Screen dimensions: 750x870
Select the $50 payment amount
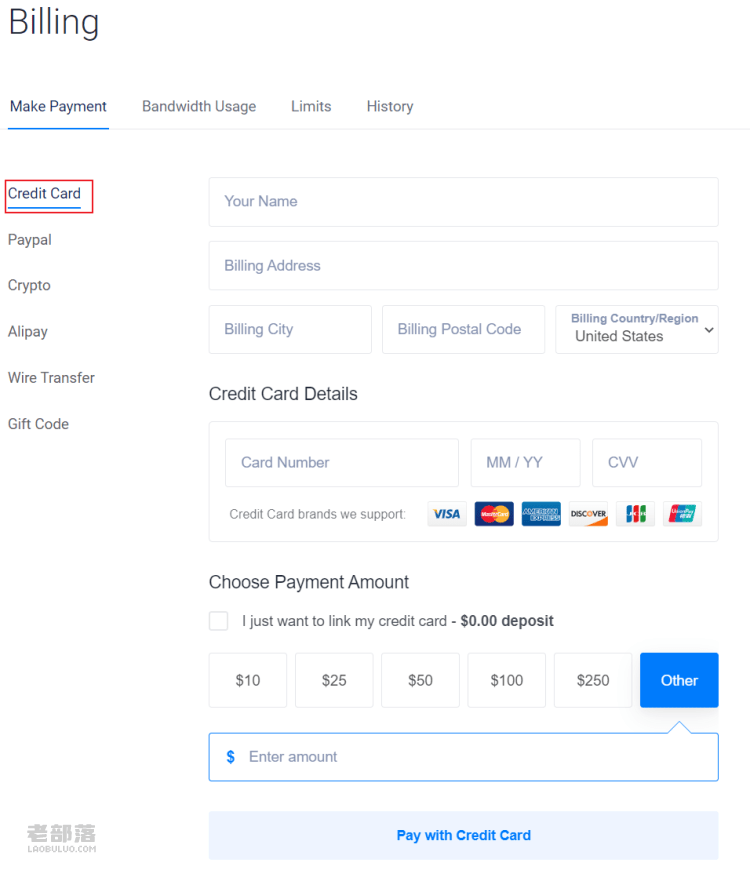(x=420, y=680)
